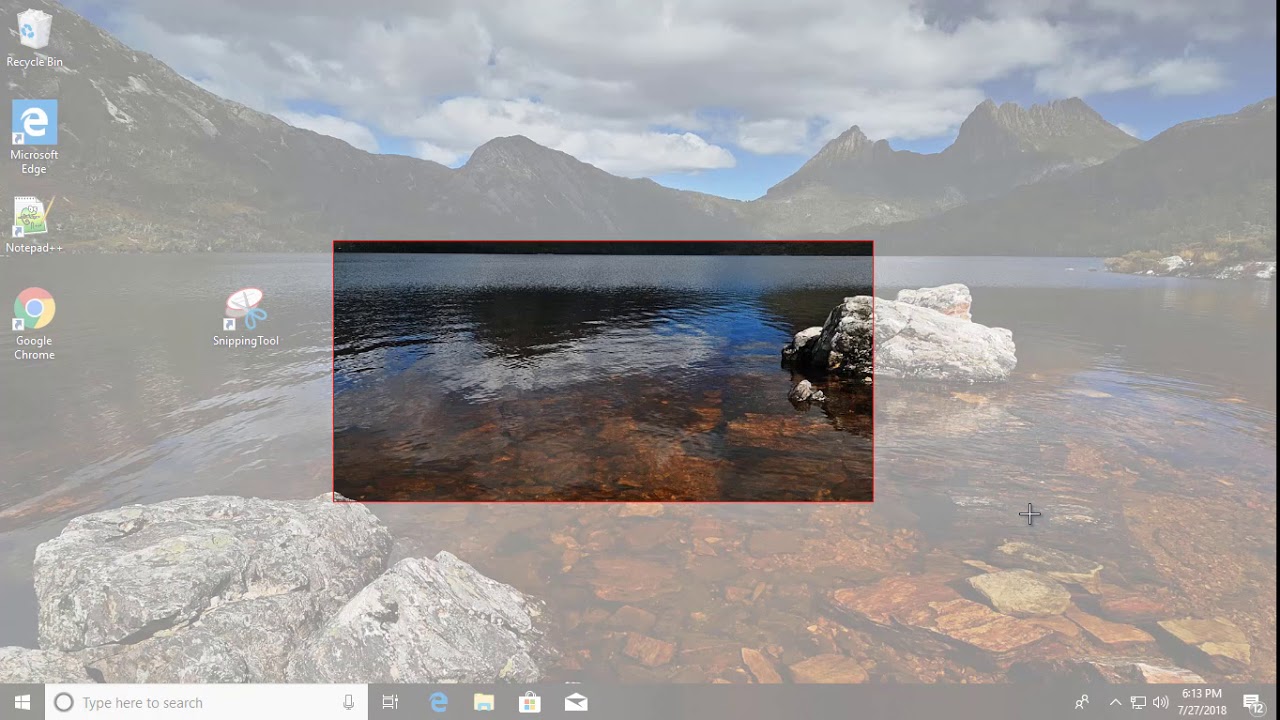The height and width of the screenshot is (720, 1280).
Task: Open the Windows Start menu
Action: tap(22, 703)
